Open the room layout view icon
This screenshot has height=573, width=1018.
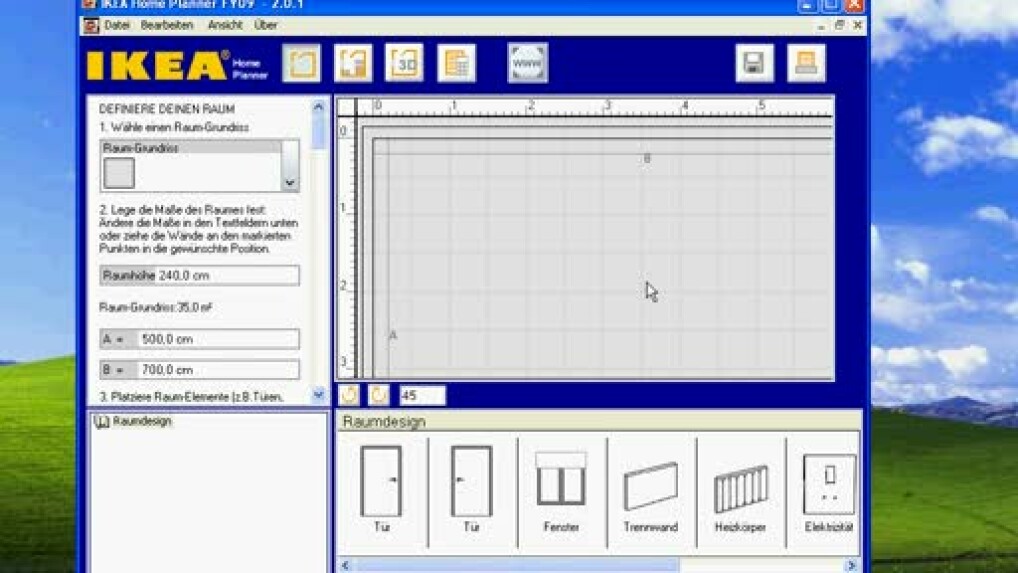(x=301, y=64)
